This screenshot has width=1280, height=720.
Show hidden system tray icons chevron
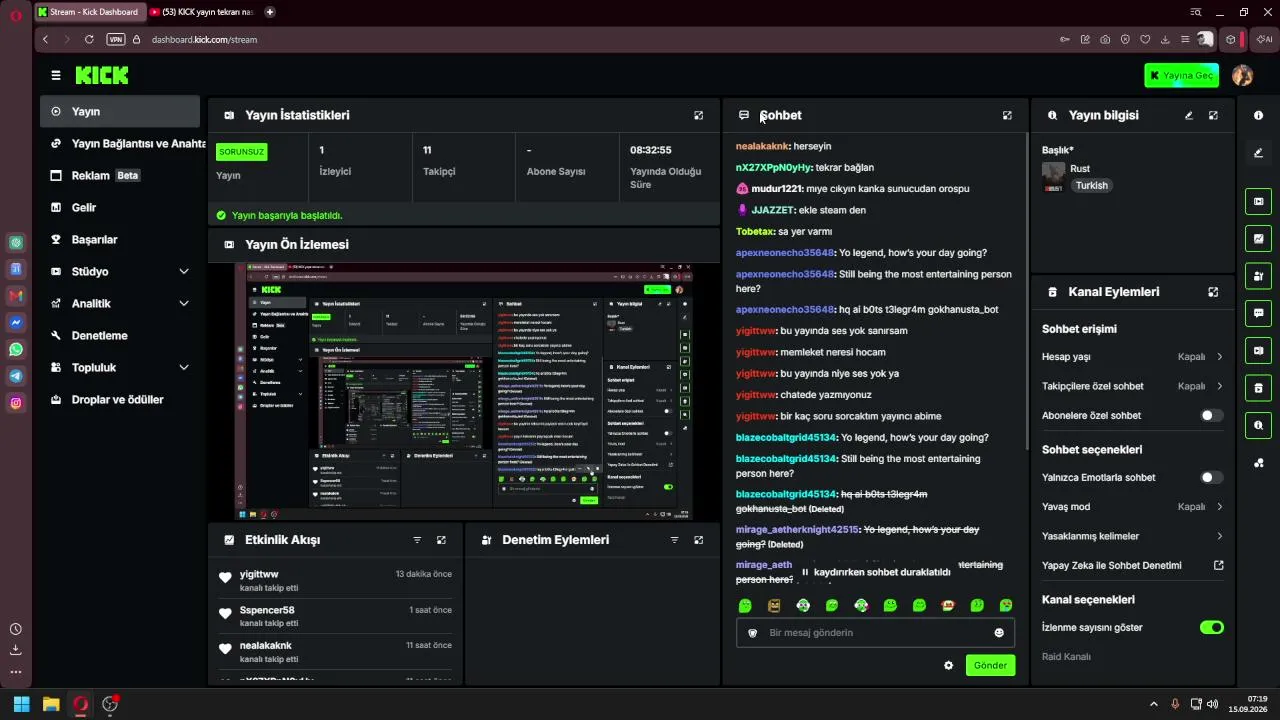(1153, 704)
